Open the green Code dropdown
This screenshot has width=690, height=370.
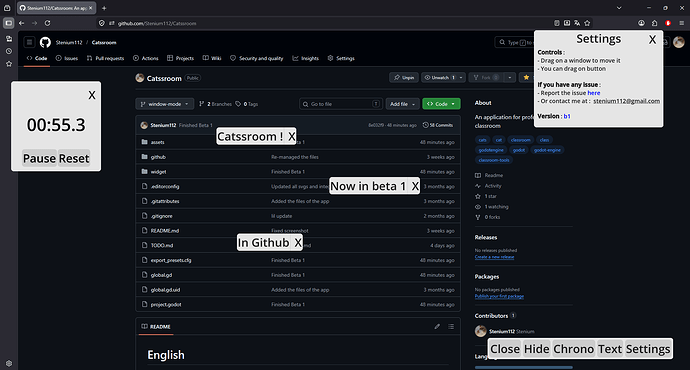[x=441, y=104]
